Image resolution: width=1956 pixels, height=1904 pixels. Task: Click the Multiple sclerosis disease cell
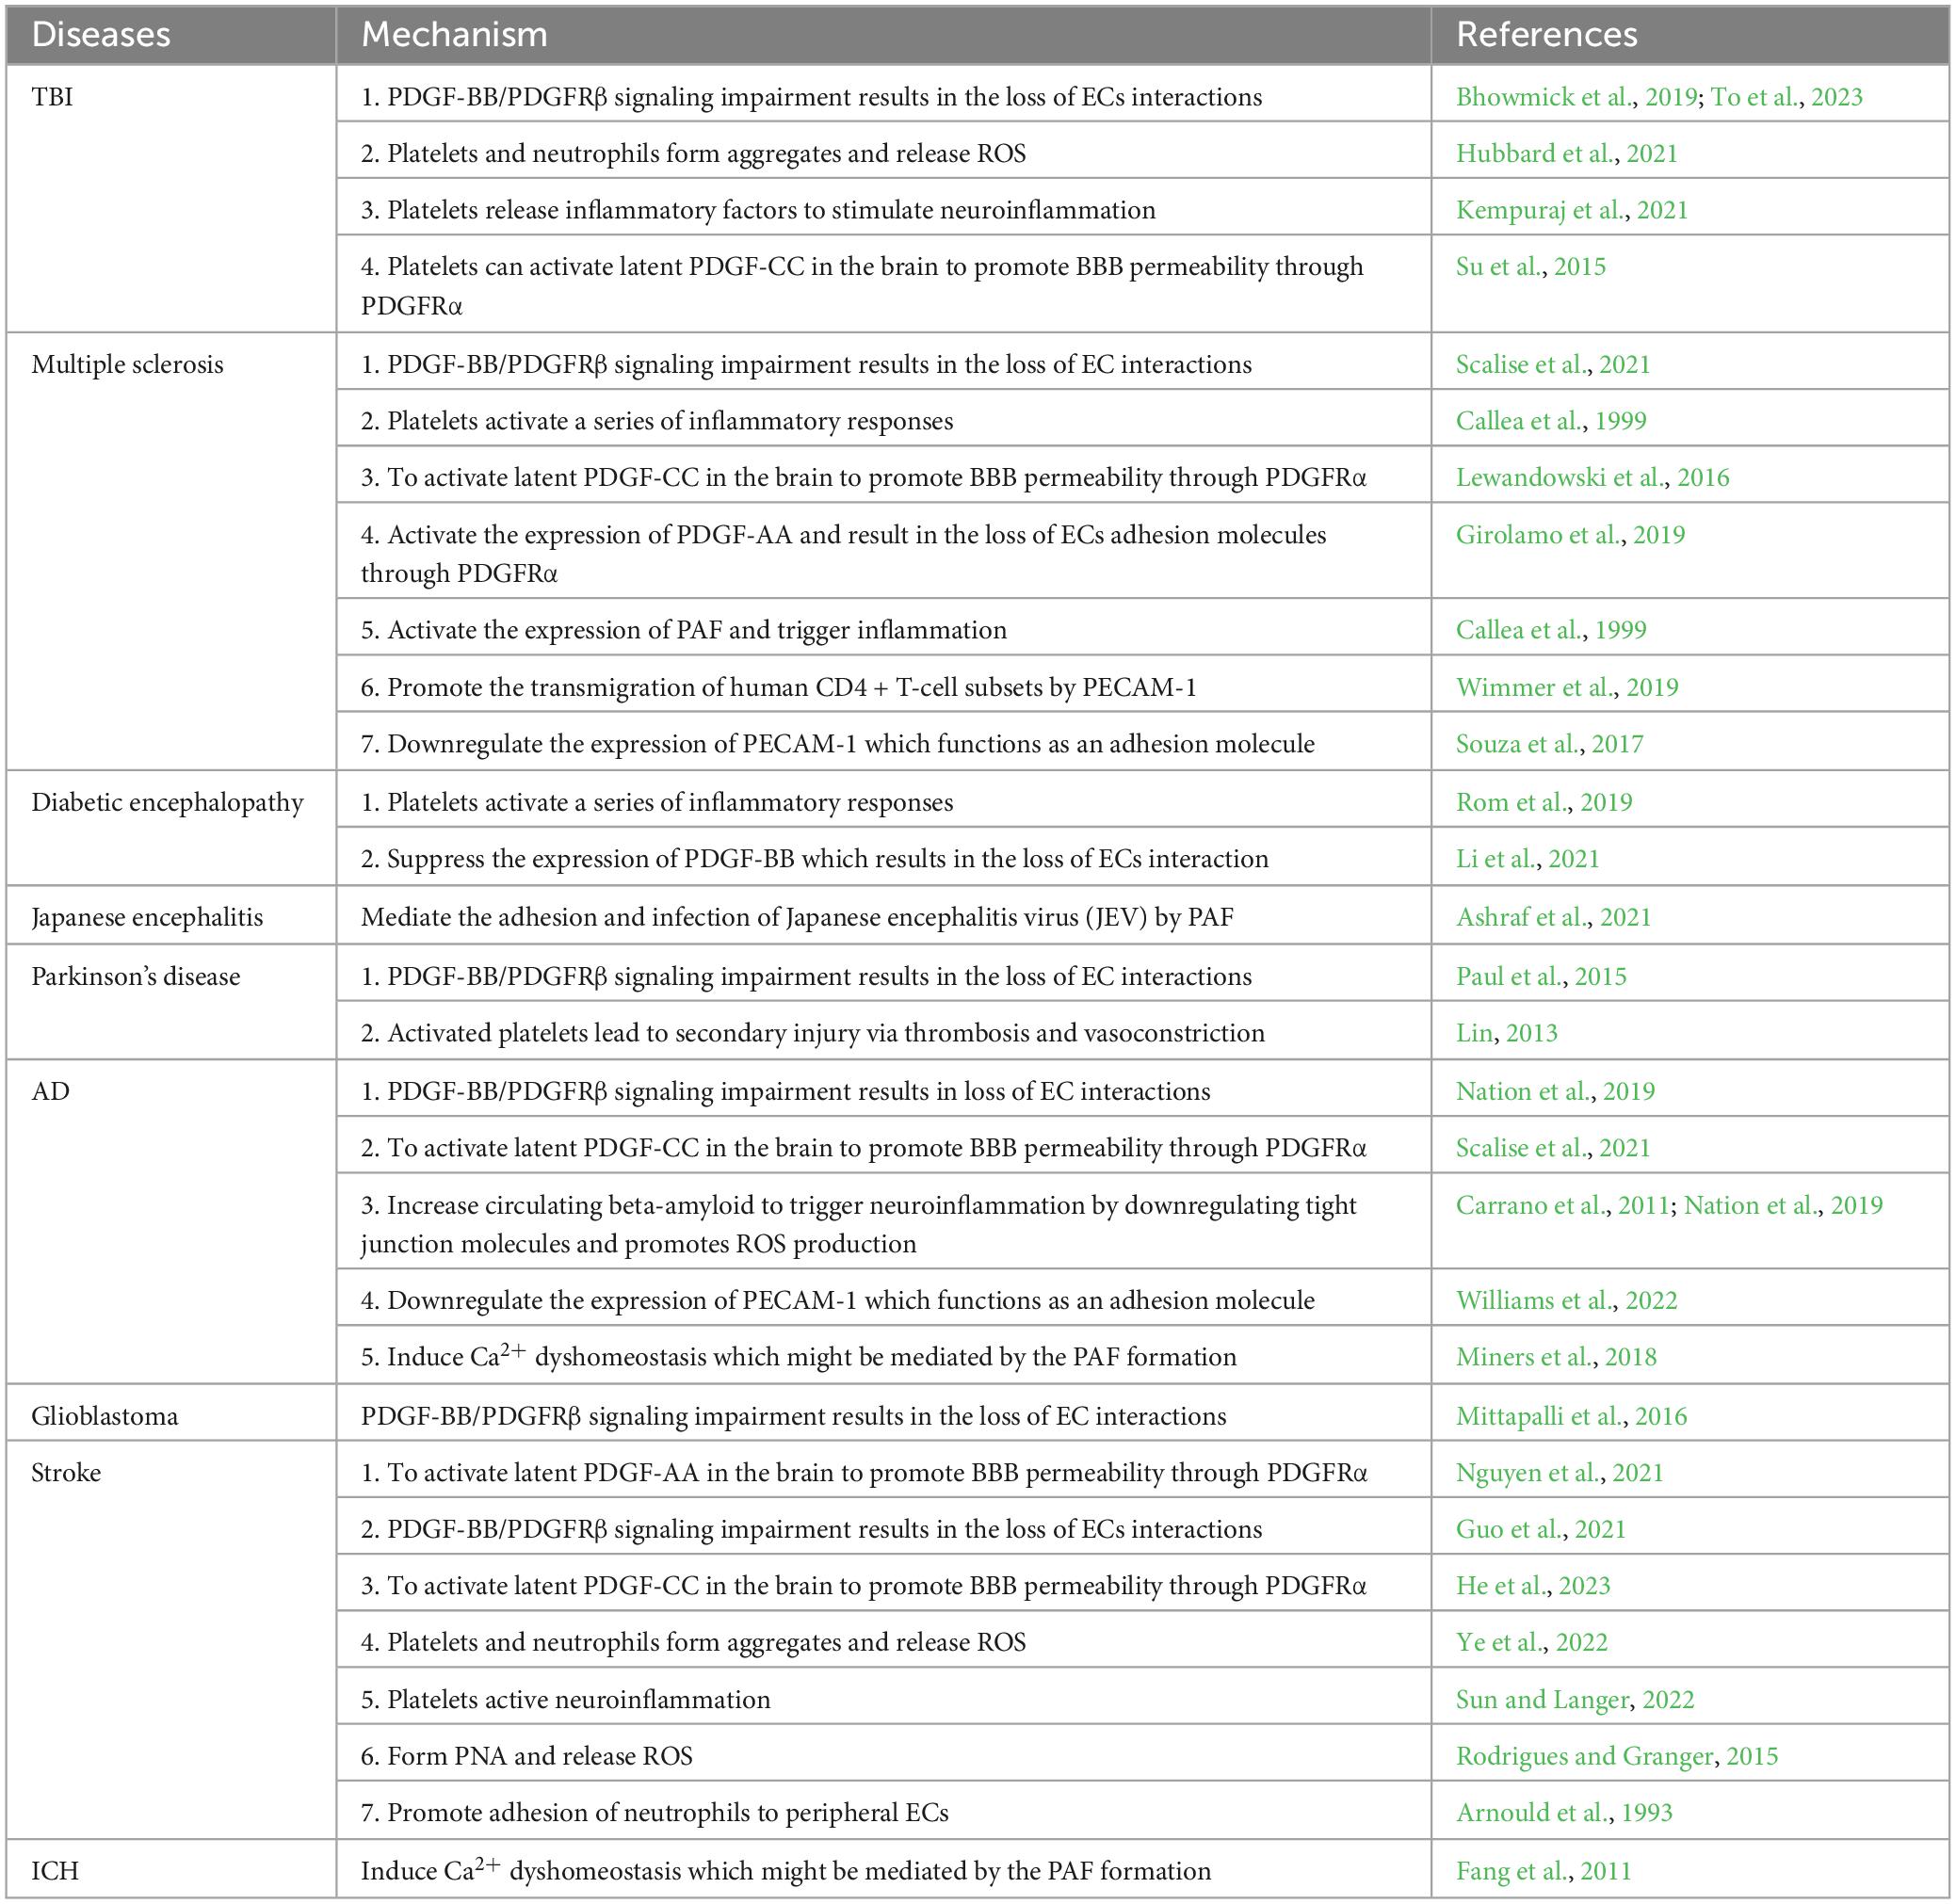point(171,551)
